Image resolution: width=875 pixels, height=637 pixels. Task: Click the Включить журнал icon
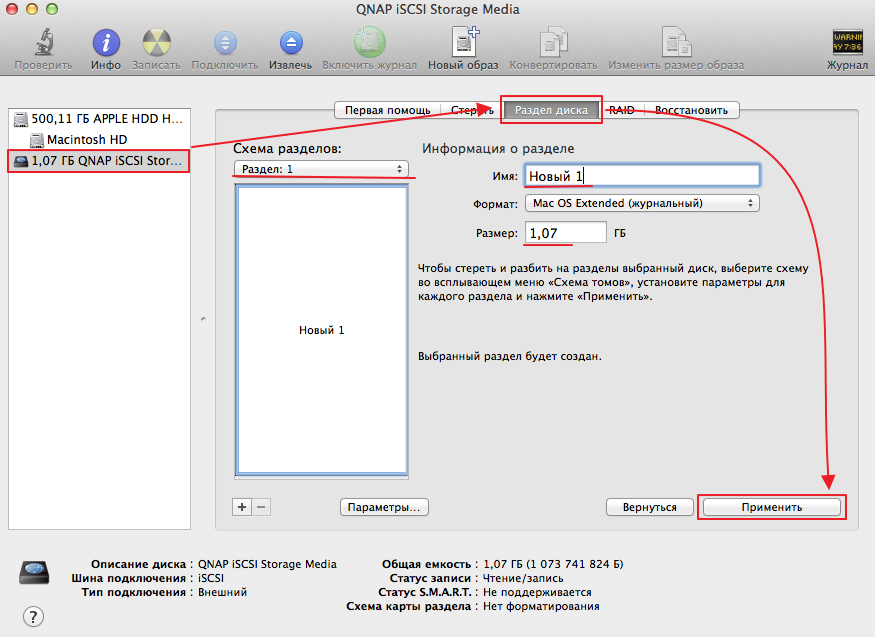[x=369, y=42]
